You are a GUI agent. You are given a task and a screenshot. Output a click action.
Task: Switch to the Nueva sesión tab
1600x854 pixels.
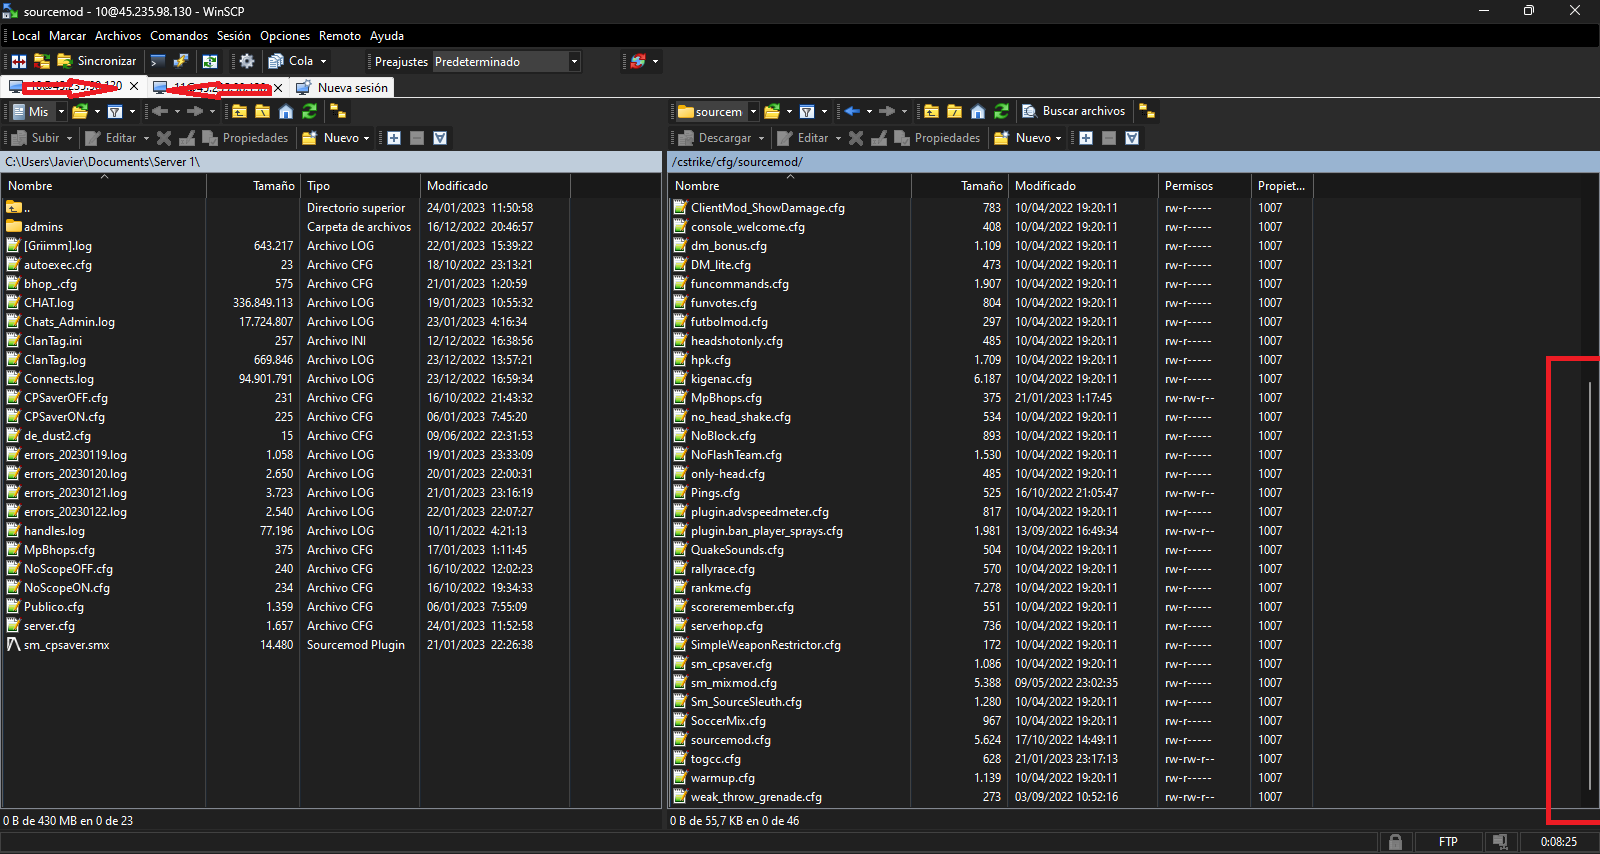(x=352, y=88)
